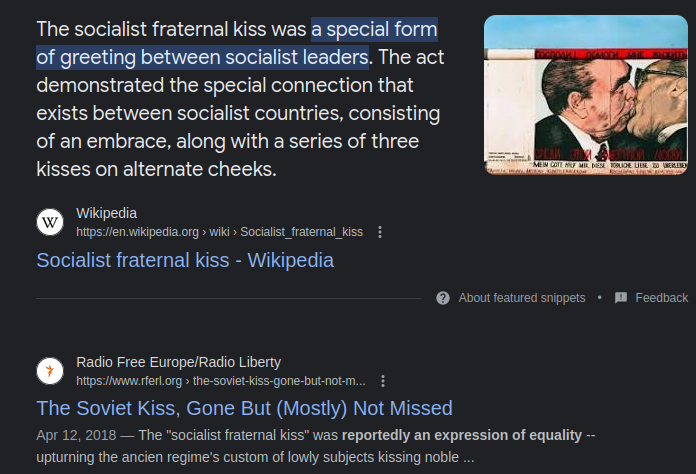This screenshot has width=696, height=474.
Task: Click the 'kisses on alternate cheeks' snippet line
Action: coord(155,170)
